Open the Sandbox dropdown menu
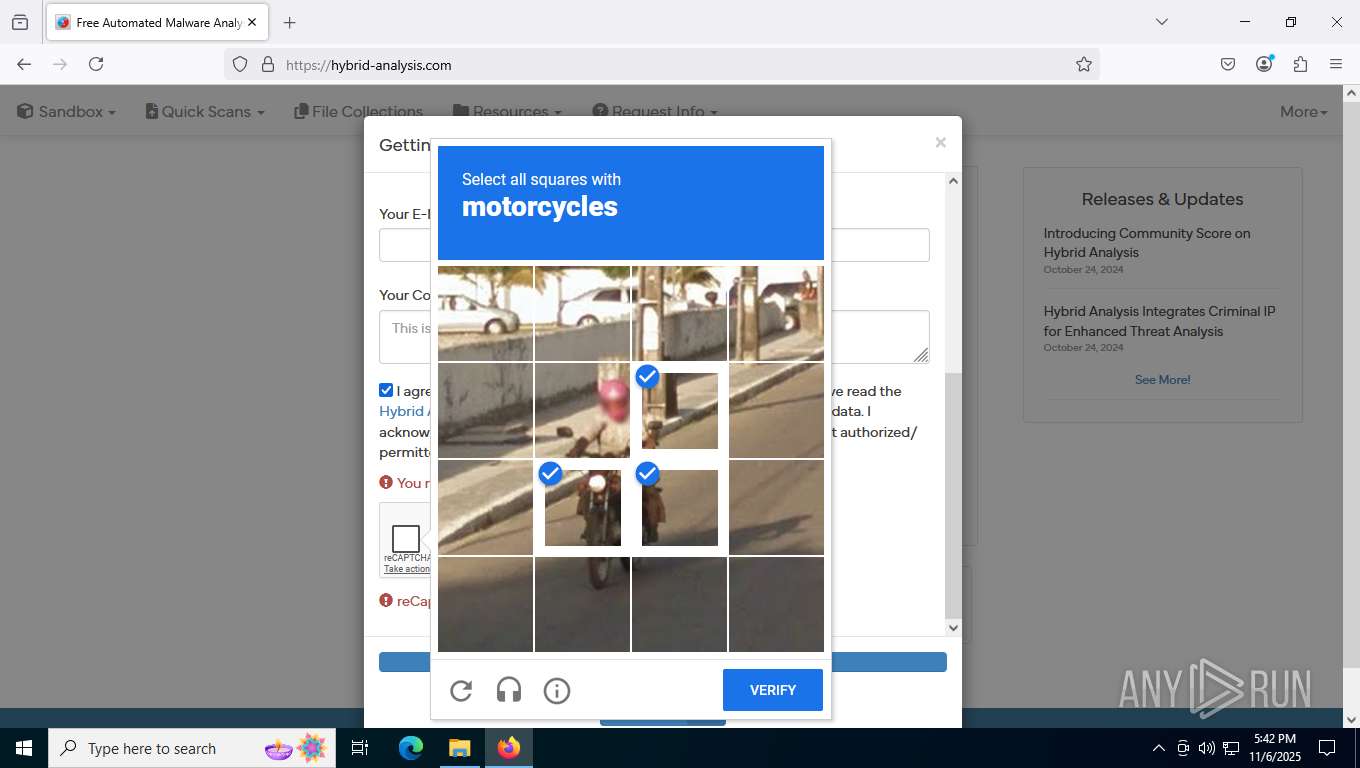 point(66,112)
